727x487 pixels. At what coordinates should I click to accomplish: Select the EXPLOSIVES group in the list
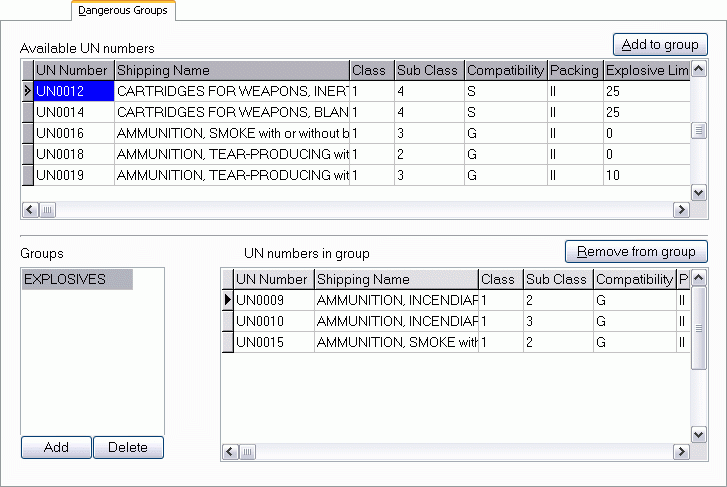(77, 280)
